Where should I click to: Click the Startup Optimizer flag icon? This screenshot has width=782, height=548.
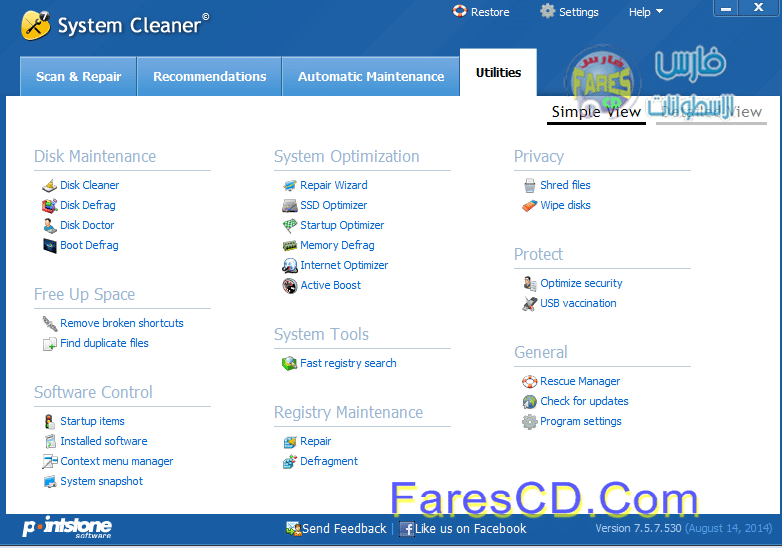click(x=290, y=225)
